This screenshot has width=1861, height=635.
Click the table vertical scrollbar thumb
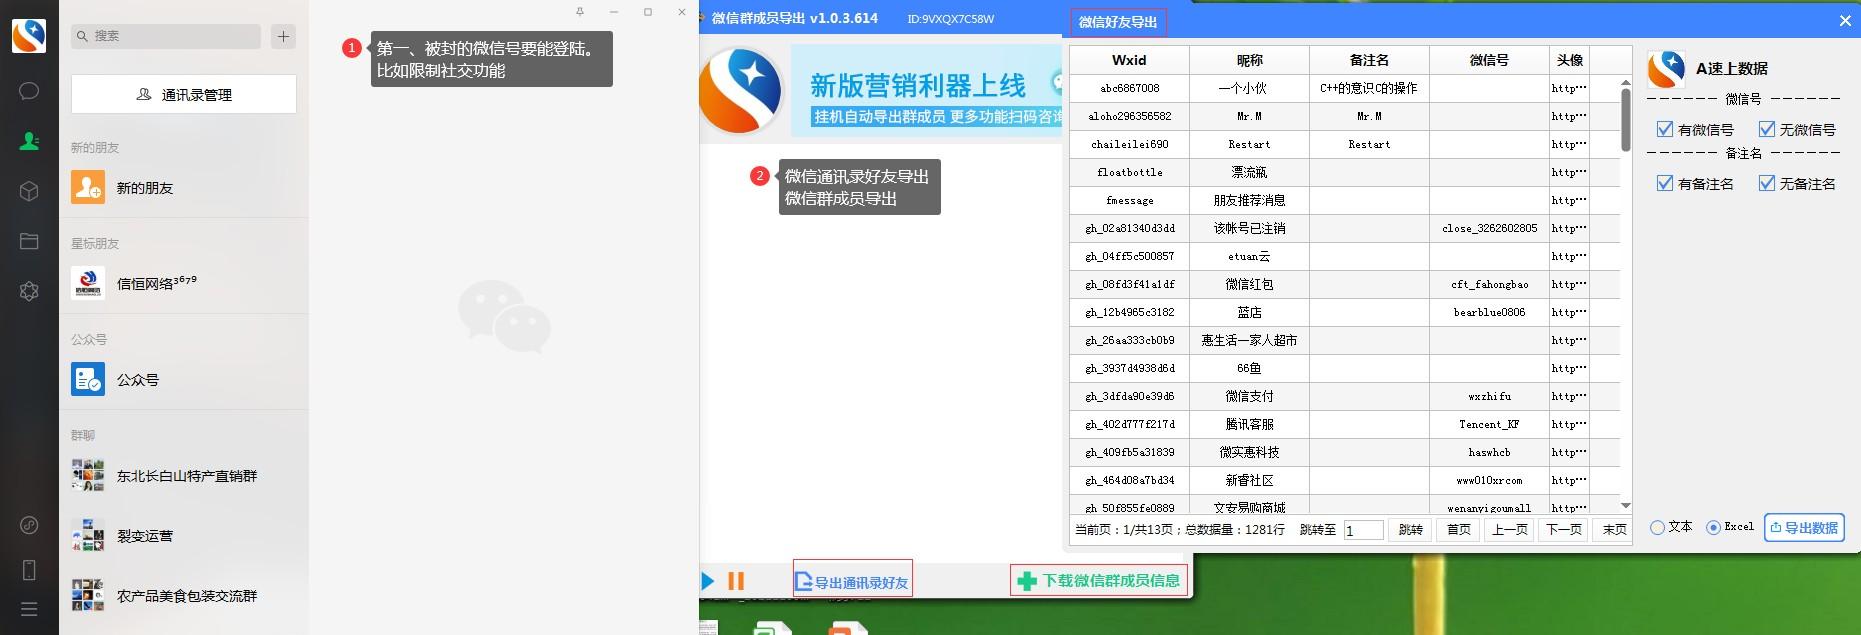tap(1626, 120)
